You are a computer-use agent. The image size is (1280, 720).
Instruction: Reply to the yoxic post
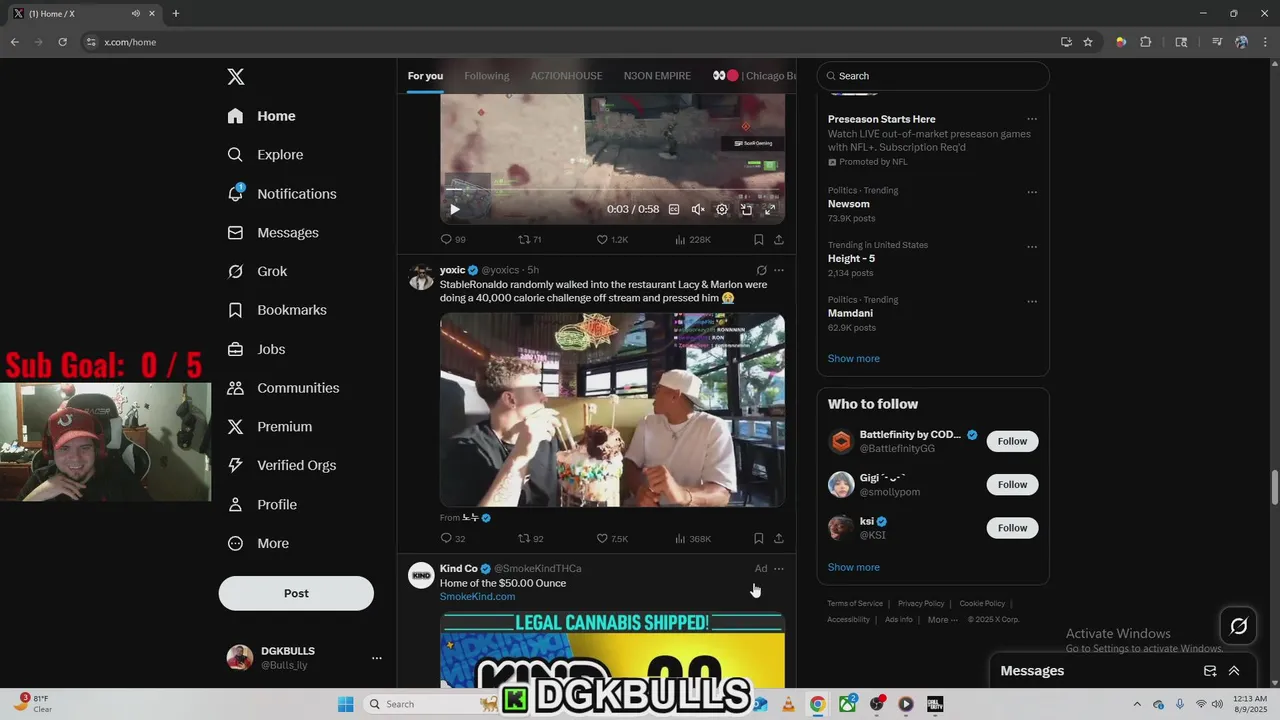[x=453, y=539]
